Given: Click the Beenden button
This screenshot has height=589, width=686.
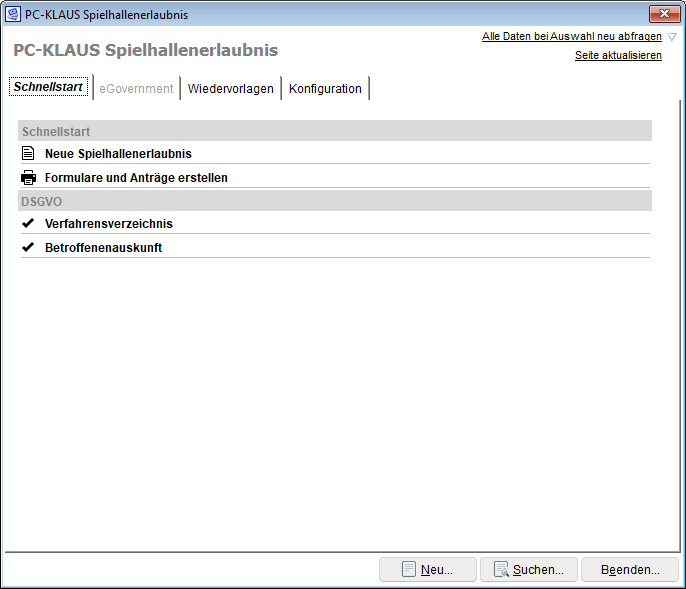Looking at the screenshot, I should [x=630, y=569].
